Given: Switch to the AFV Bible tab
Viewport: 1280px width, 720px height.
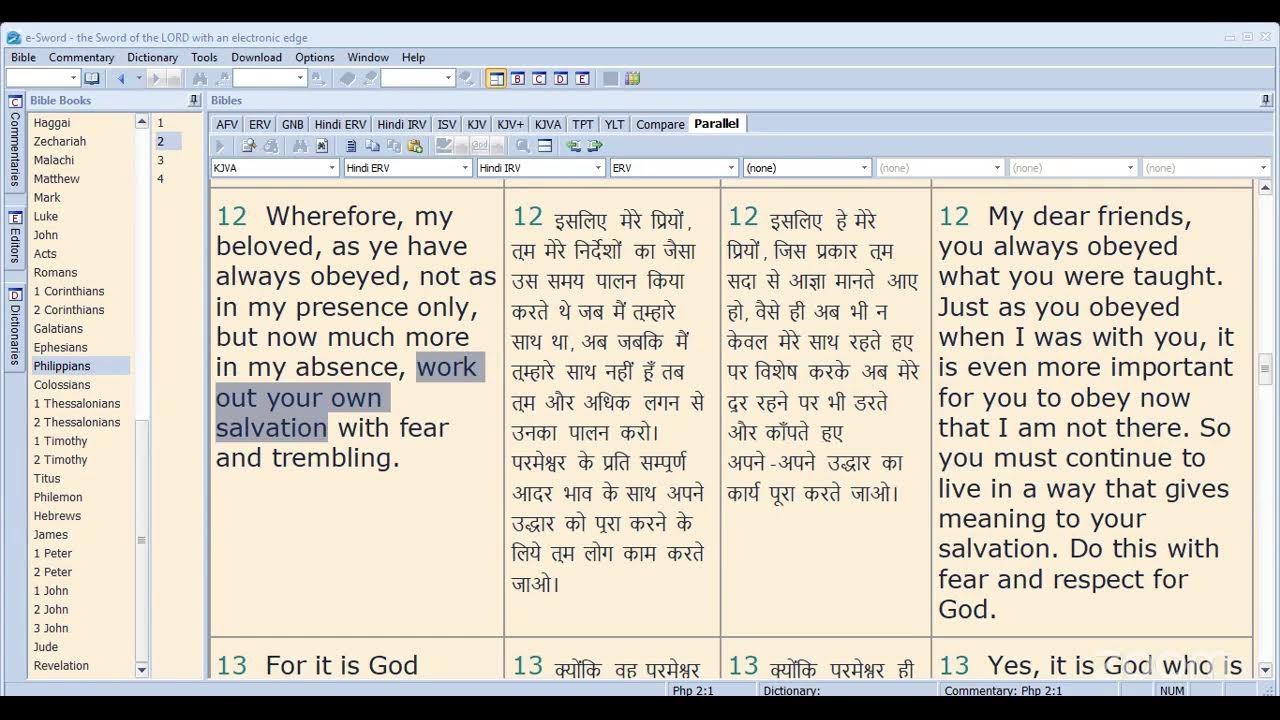Looking at the screenshot, I should (x=227, y=124).
